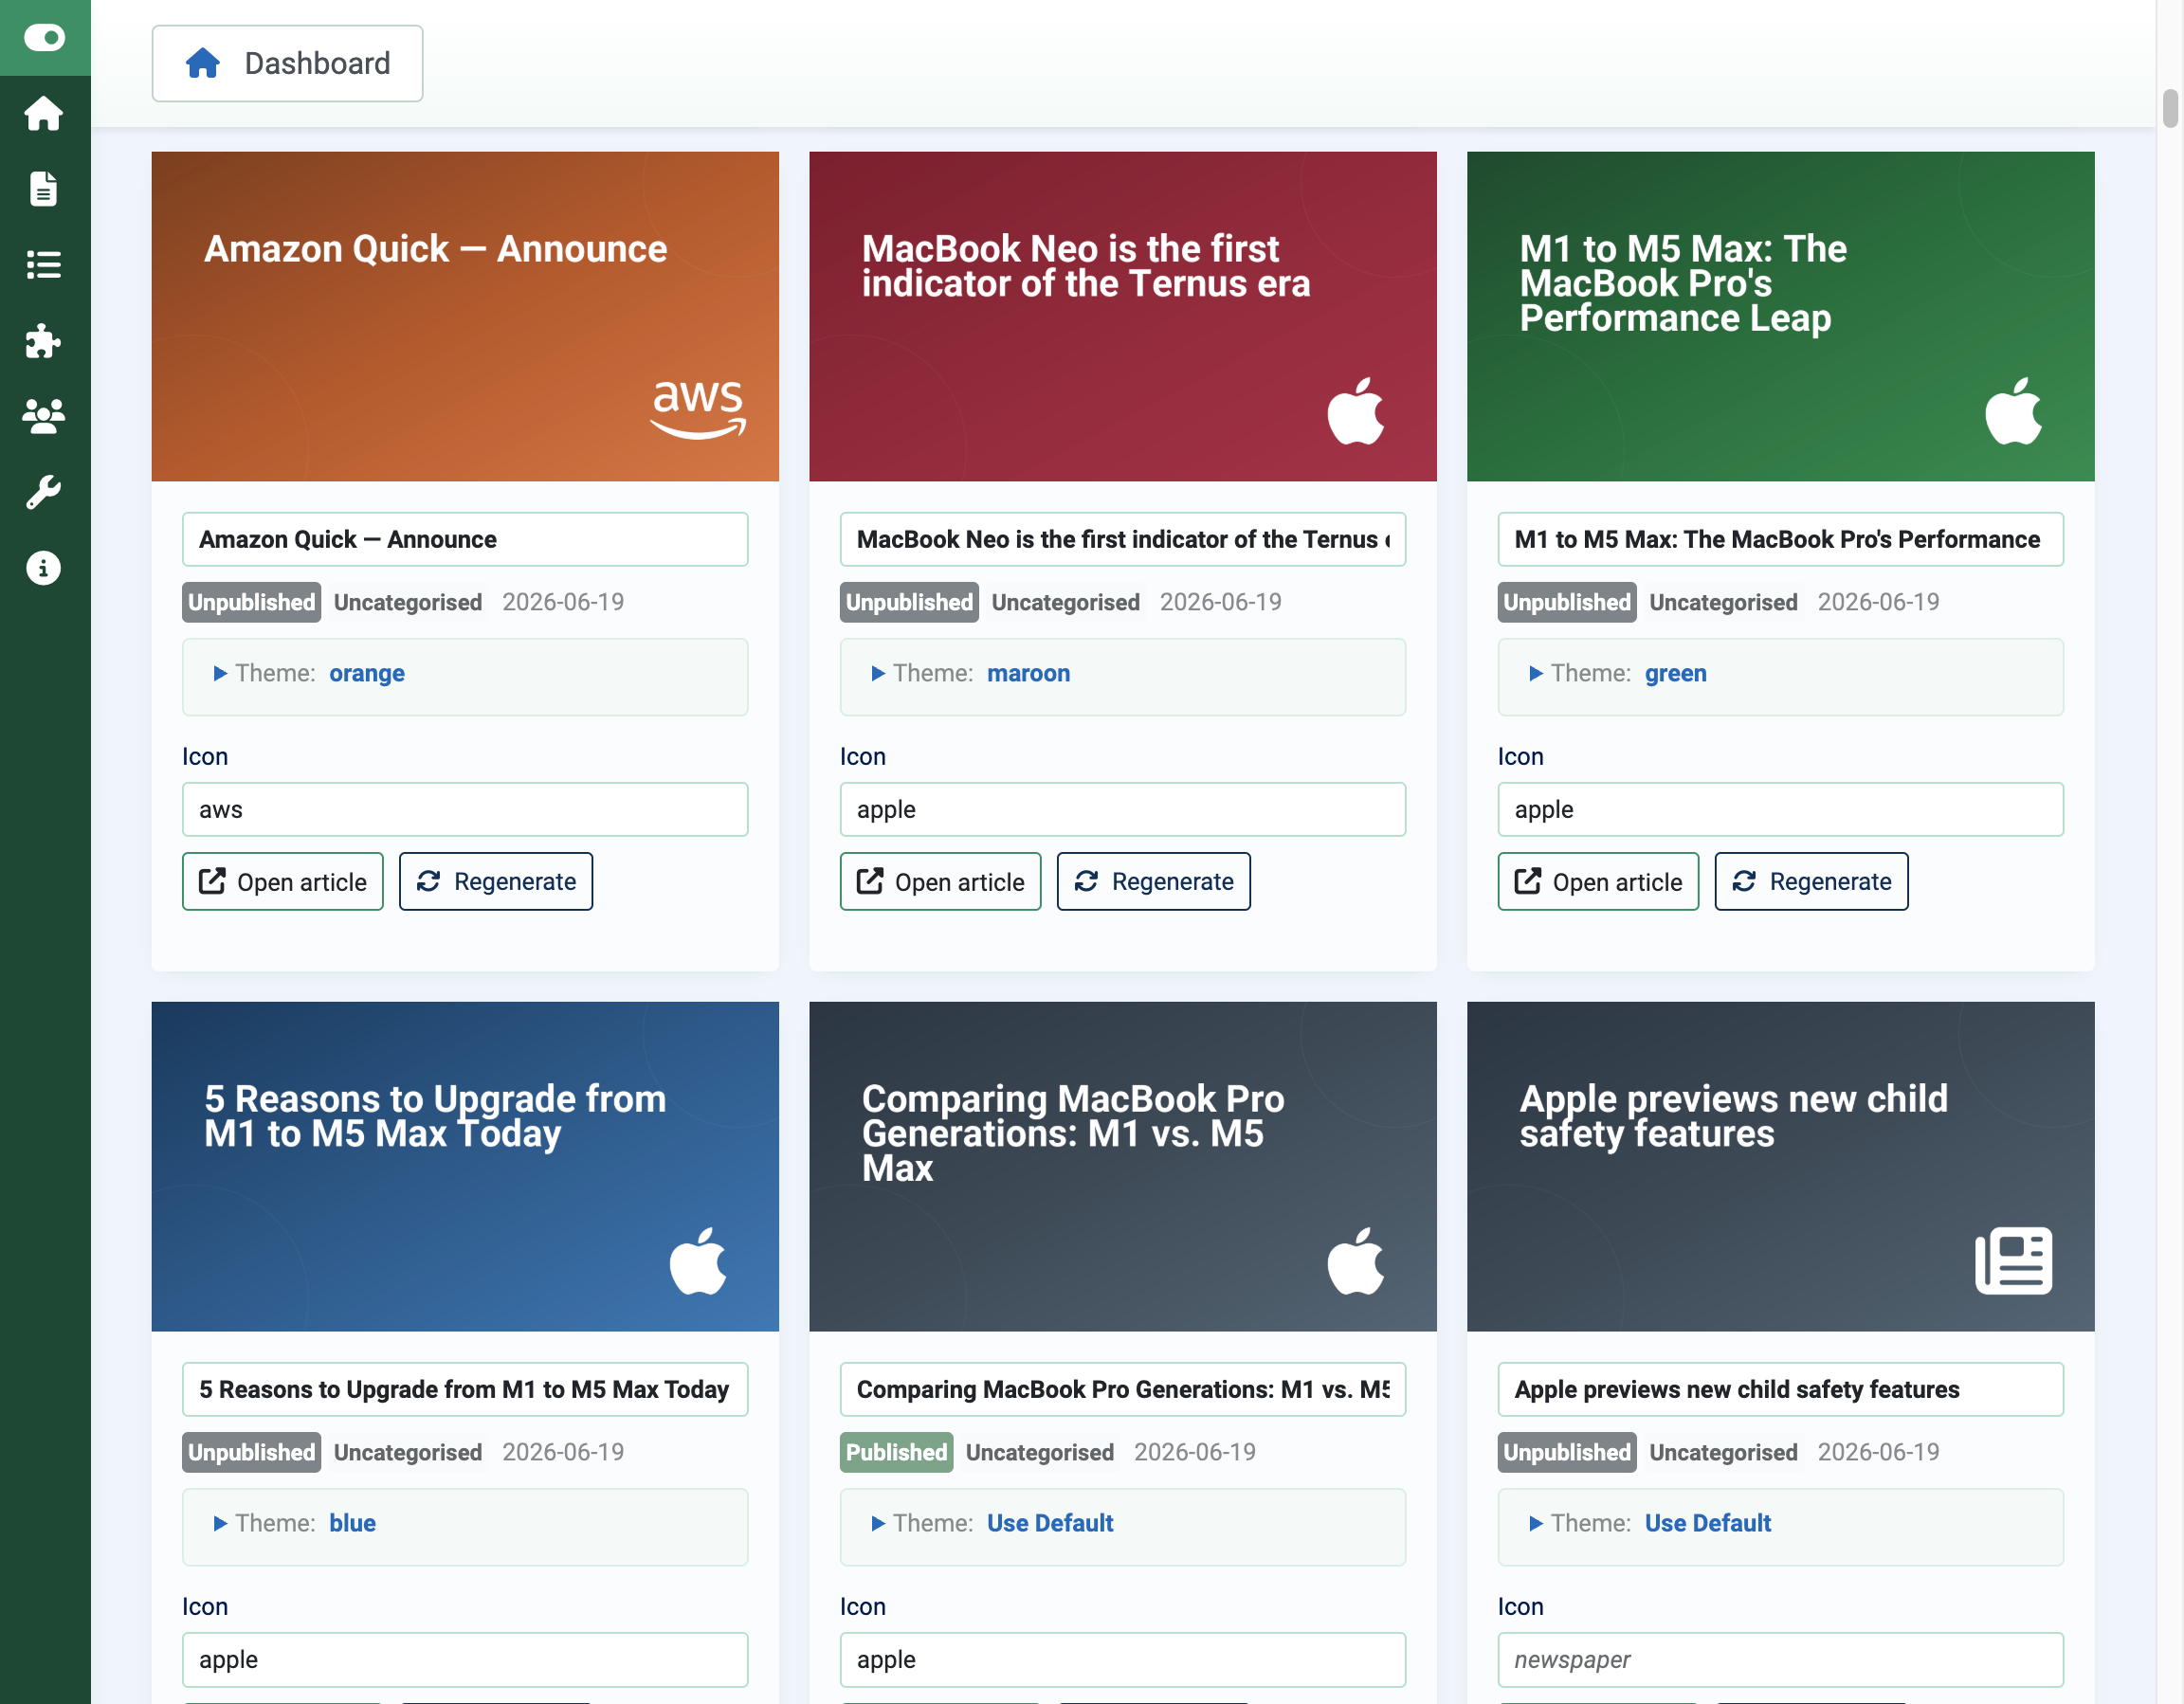Image resolution: width=2184 pixels, height=1704 pixels.
Task: Click Uncategorised on the Published card
Action: [x=1040, y=1452]
